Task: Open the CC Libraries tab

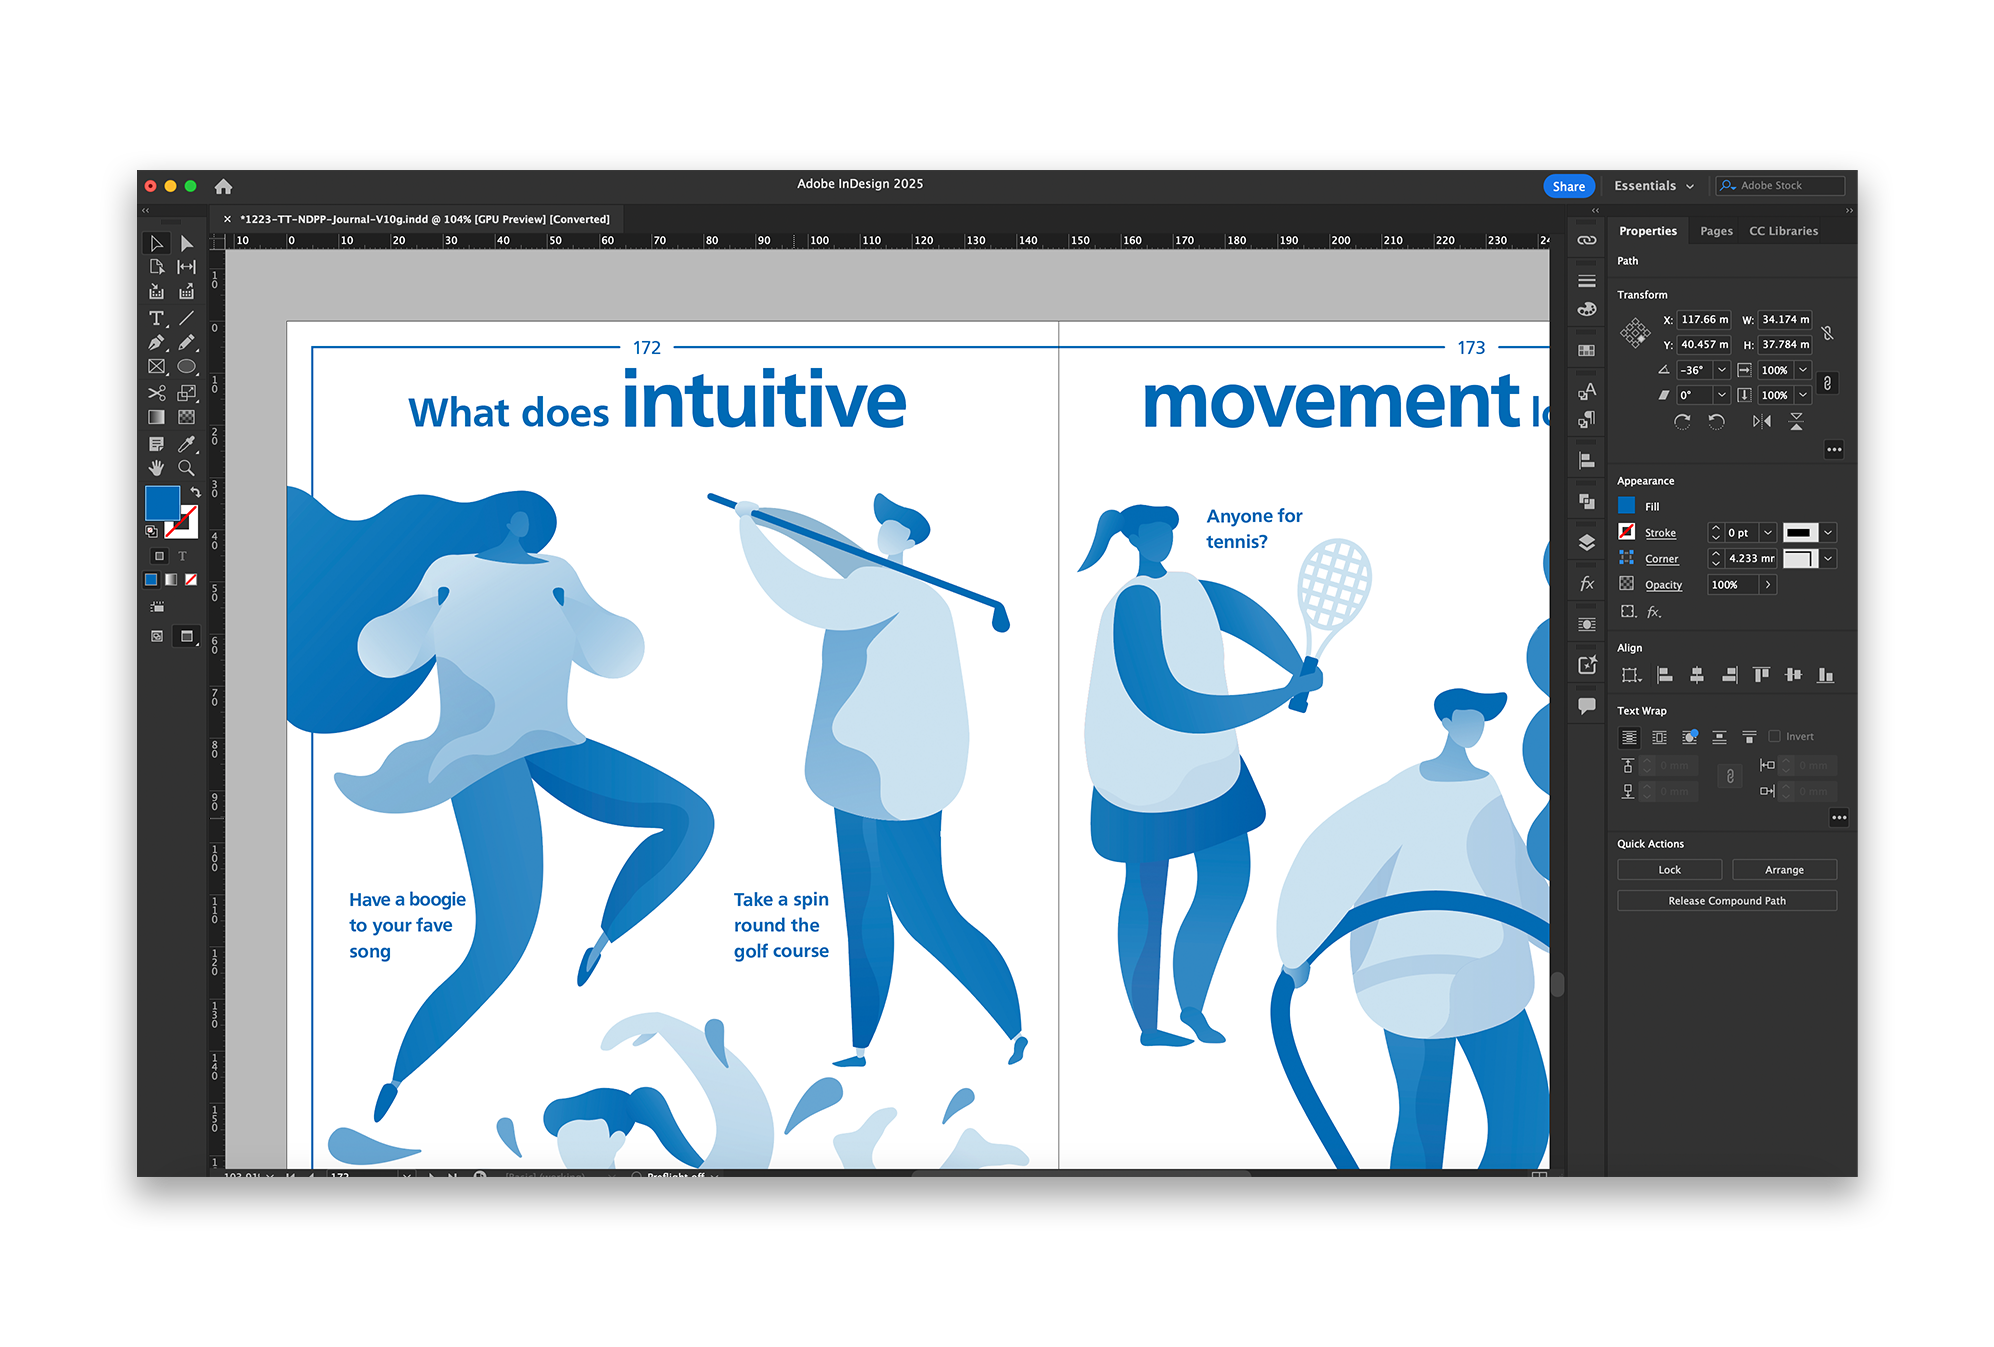Action: (1783, 231)
